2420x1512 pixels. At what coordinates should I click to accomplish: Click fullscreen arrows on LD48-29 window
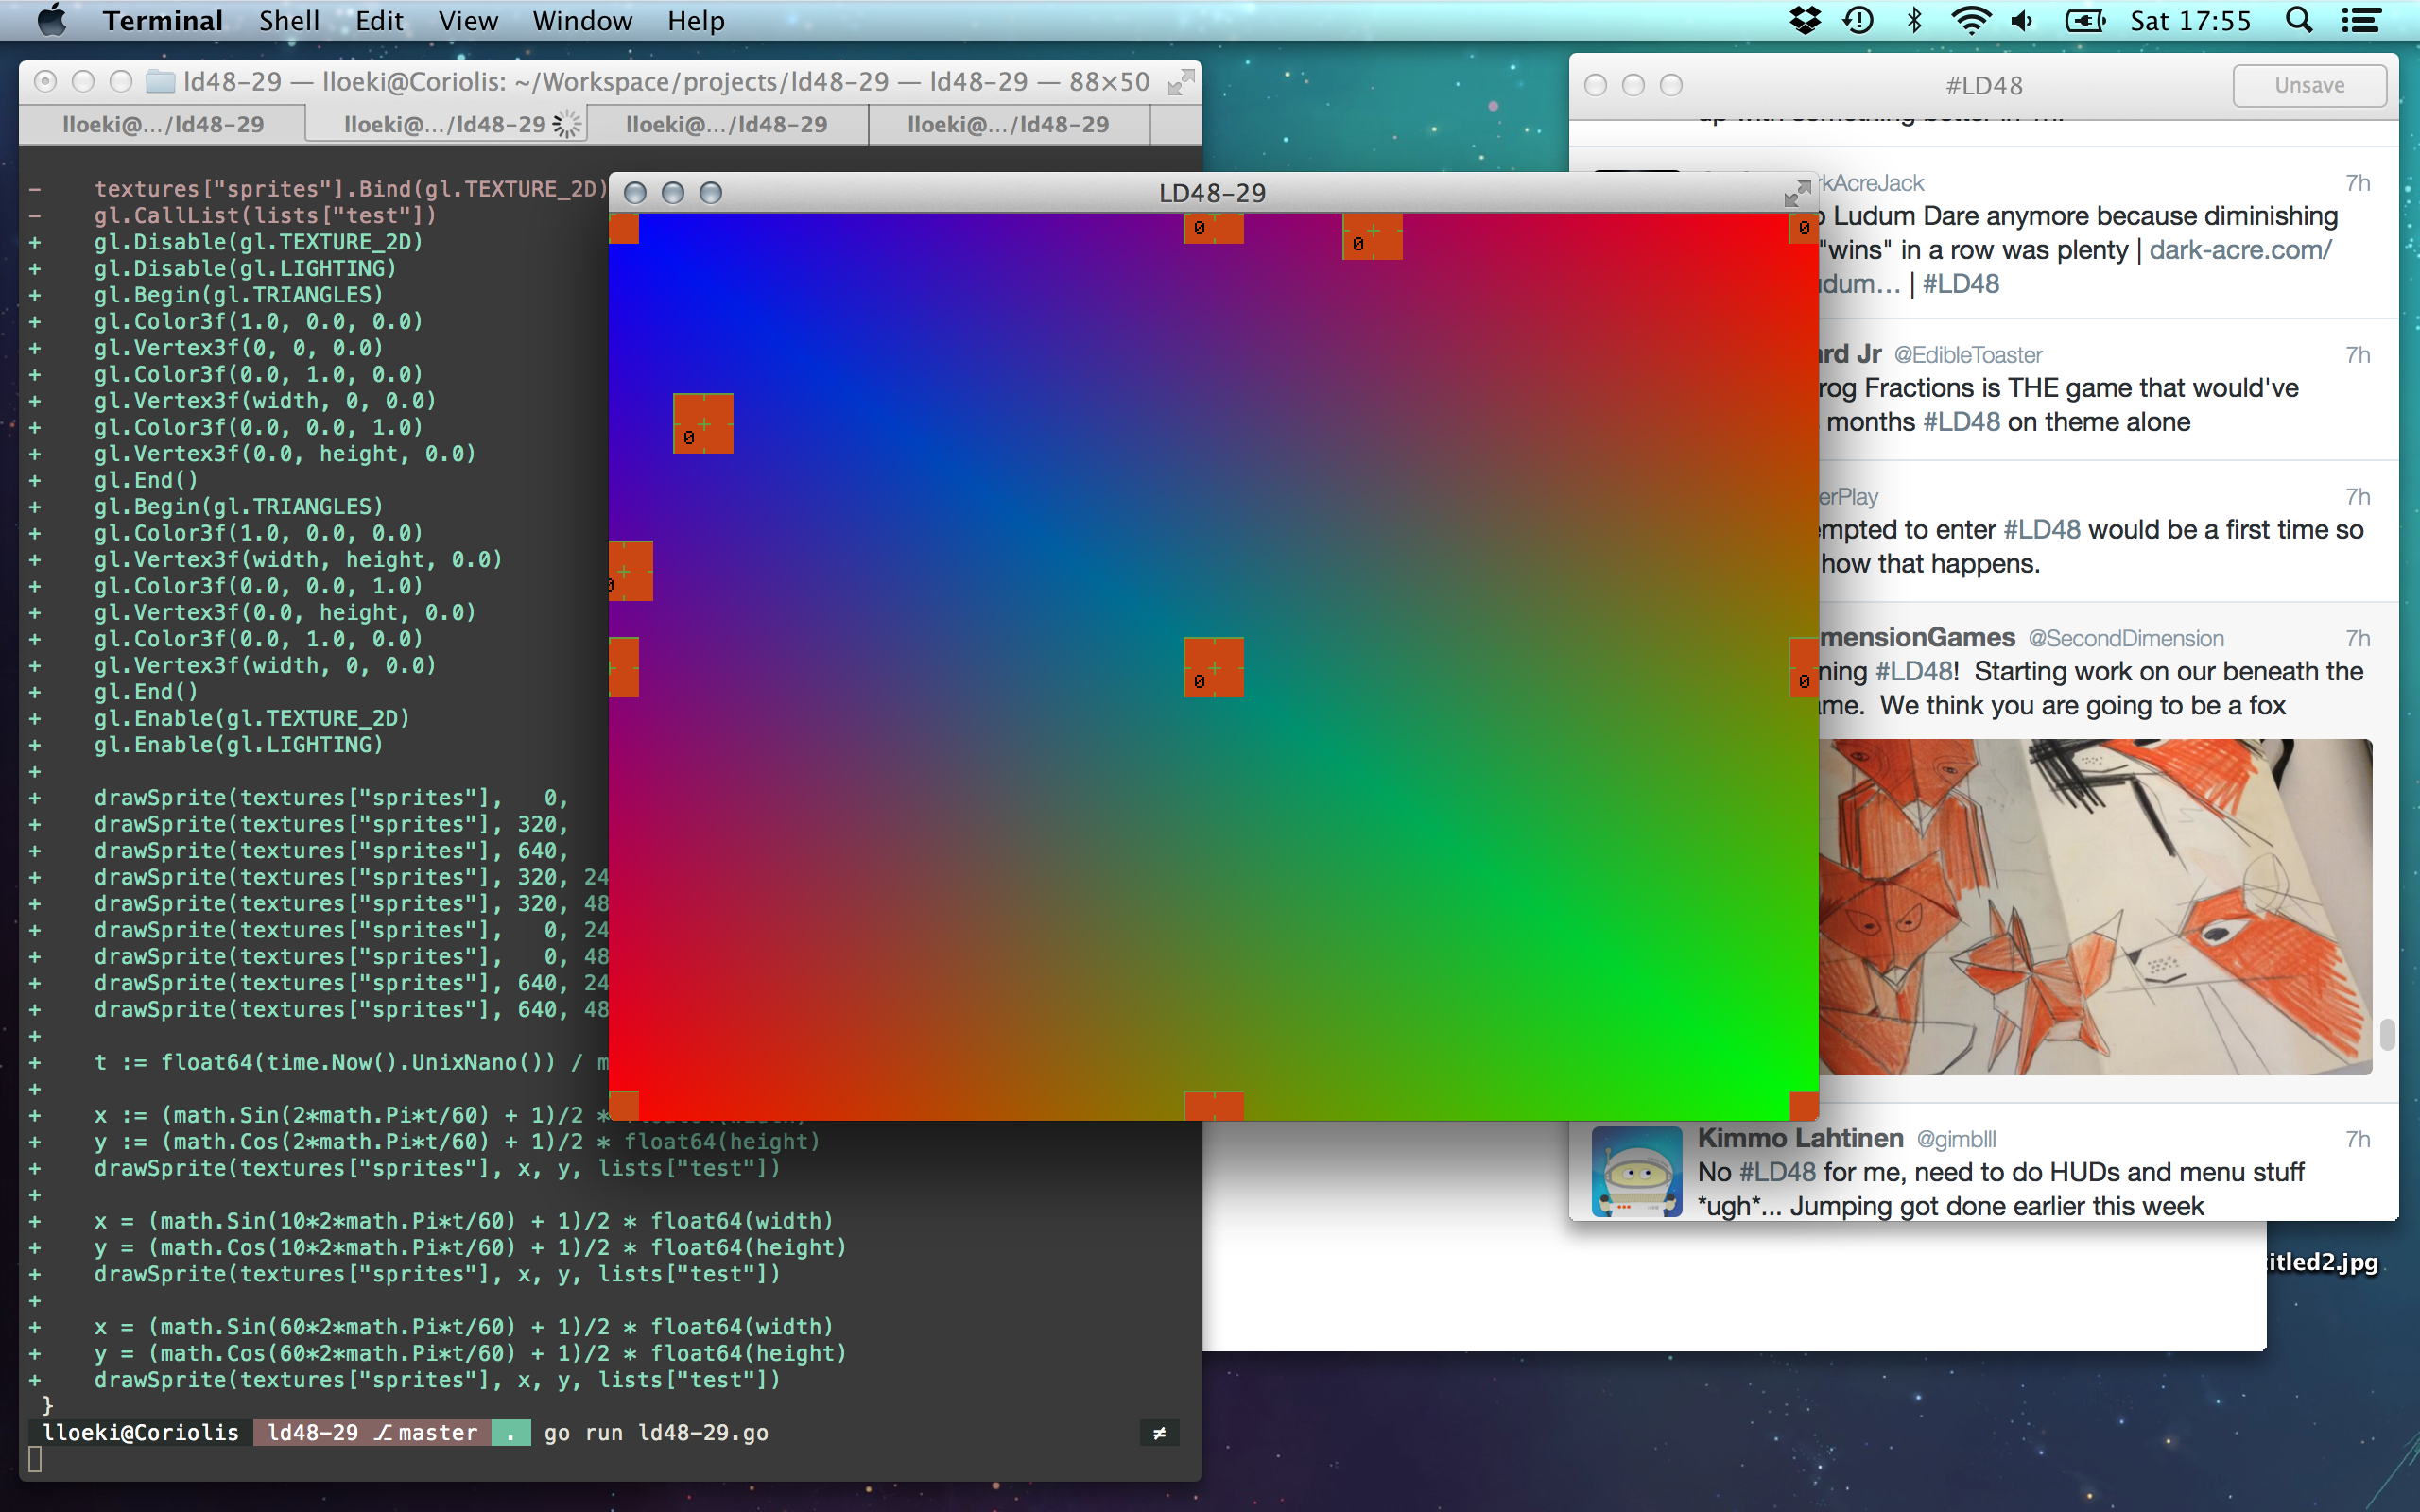(1797, 192)
